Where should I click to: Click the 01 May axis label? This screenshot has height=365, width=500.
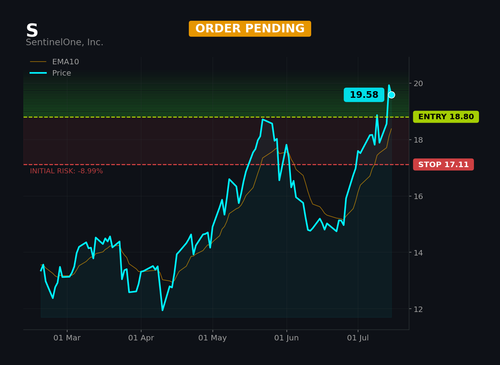coord(212,338)
